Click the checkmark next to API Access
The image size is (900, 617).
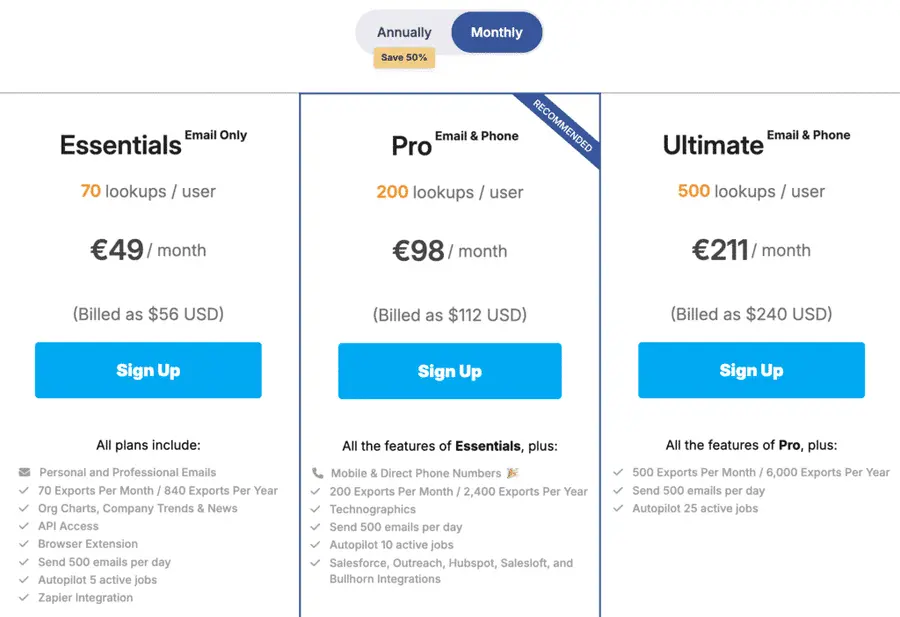tap(25, 526)
